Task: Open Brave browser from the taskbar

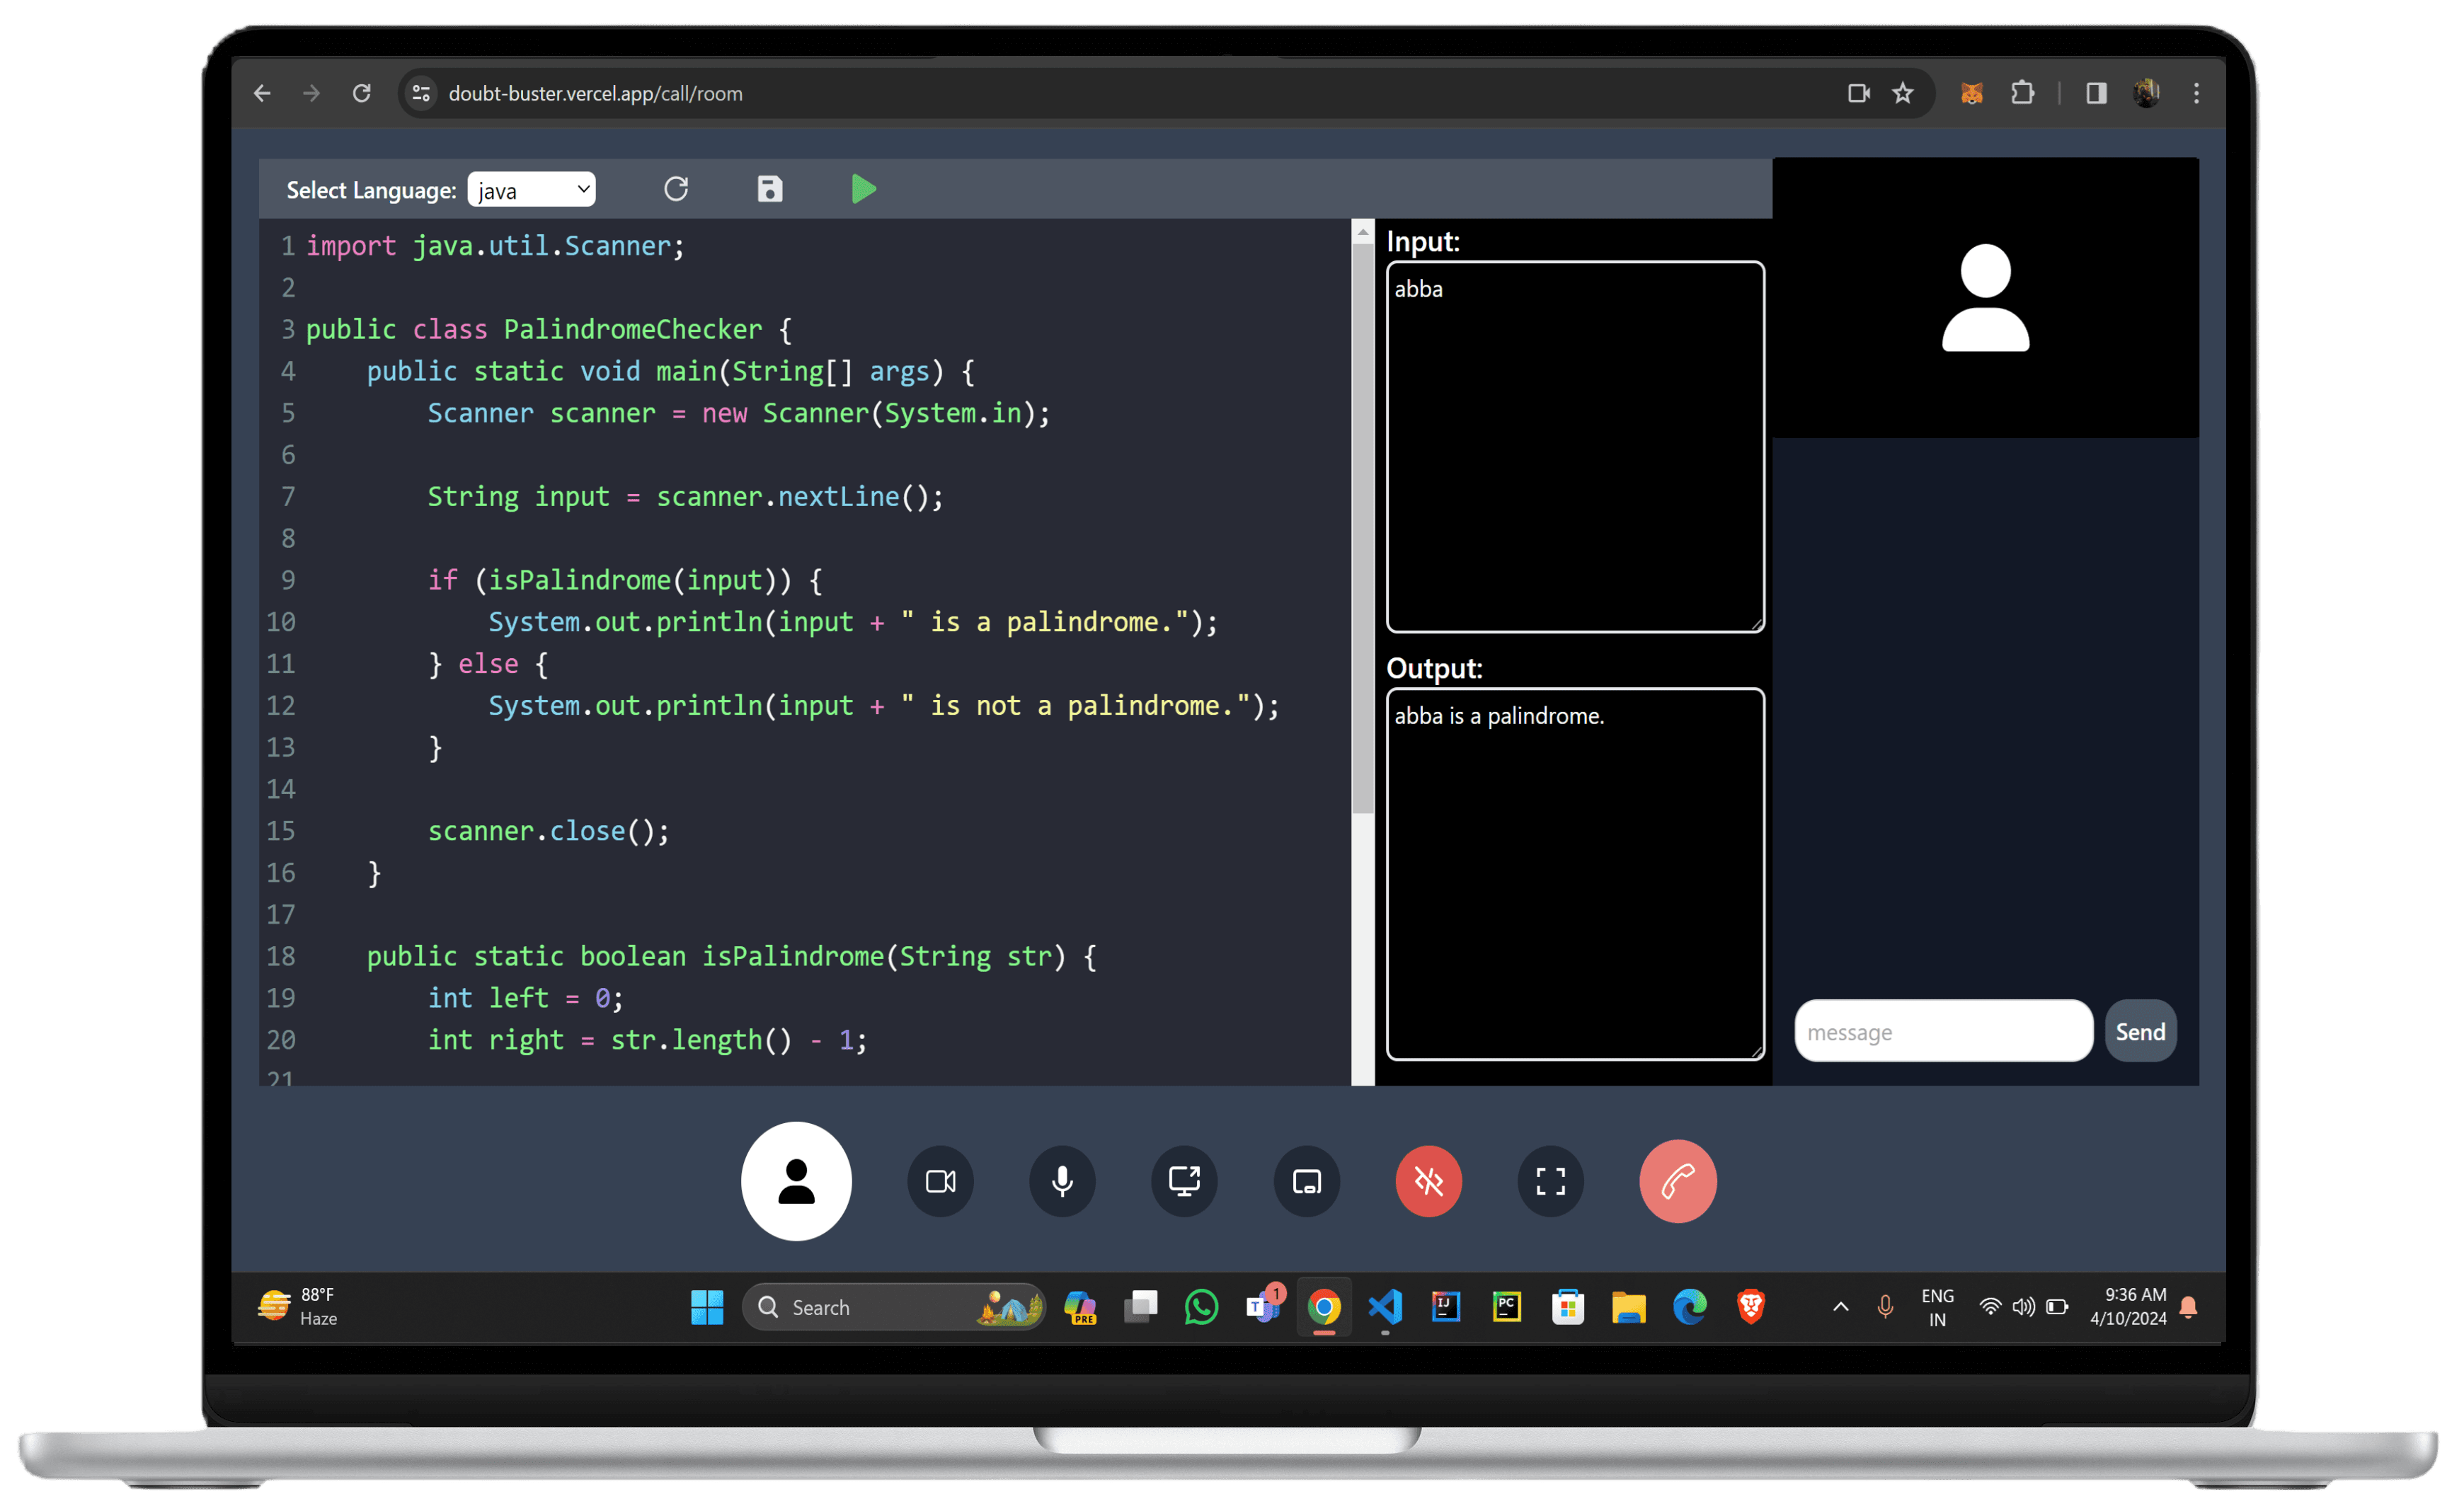Action: [1751, 1307]
